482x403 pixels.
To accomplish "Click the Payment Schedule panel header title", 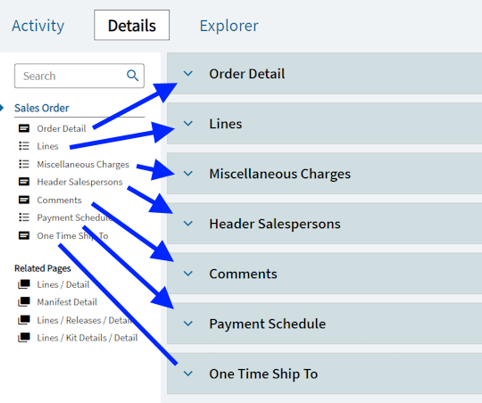I will click(268, 324).
